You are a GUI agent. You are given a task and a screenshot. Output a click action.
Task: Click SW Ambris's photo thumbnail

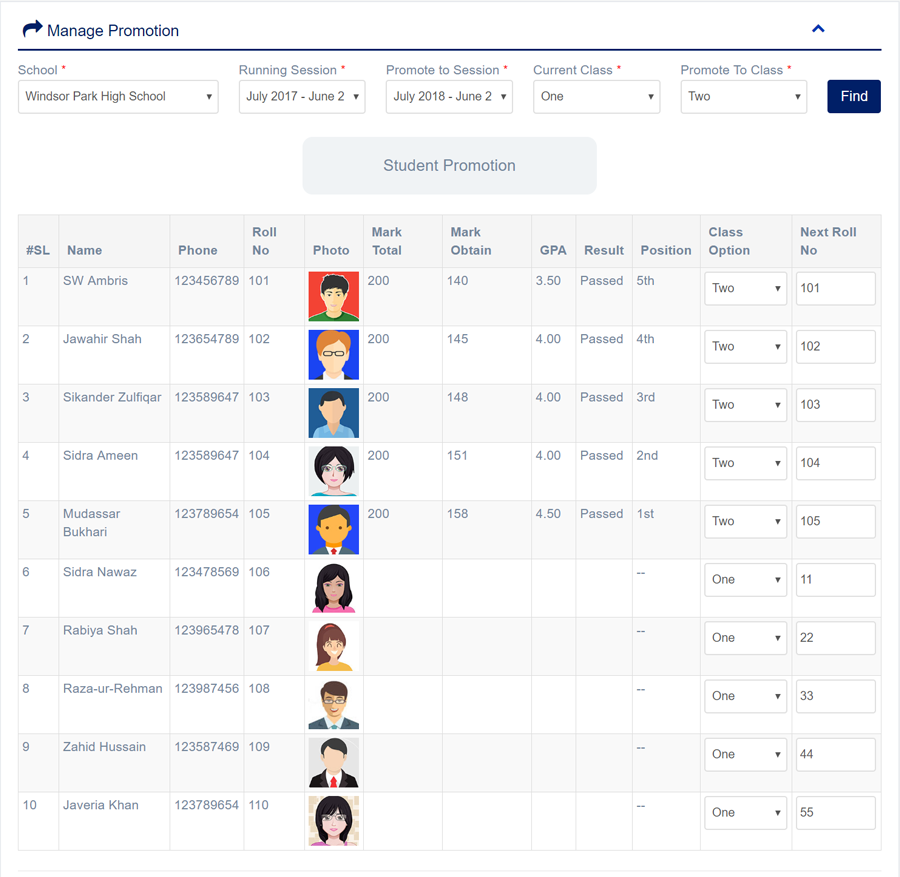click(x=334, y=296)
